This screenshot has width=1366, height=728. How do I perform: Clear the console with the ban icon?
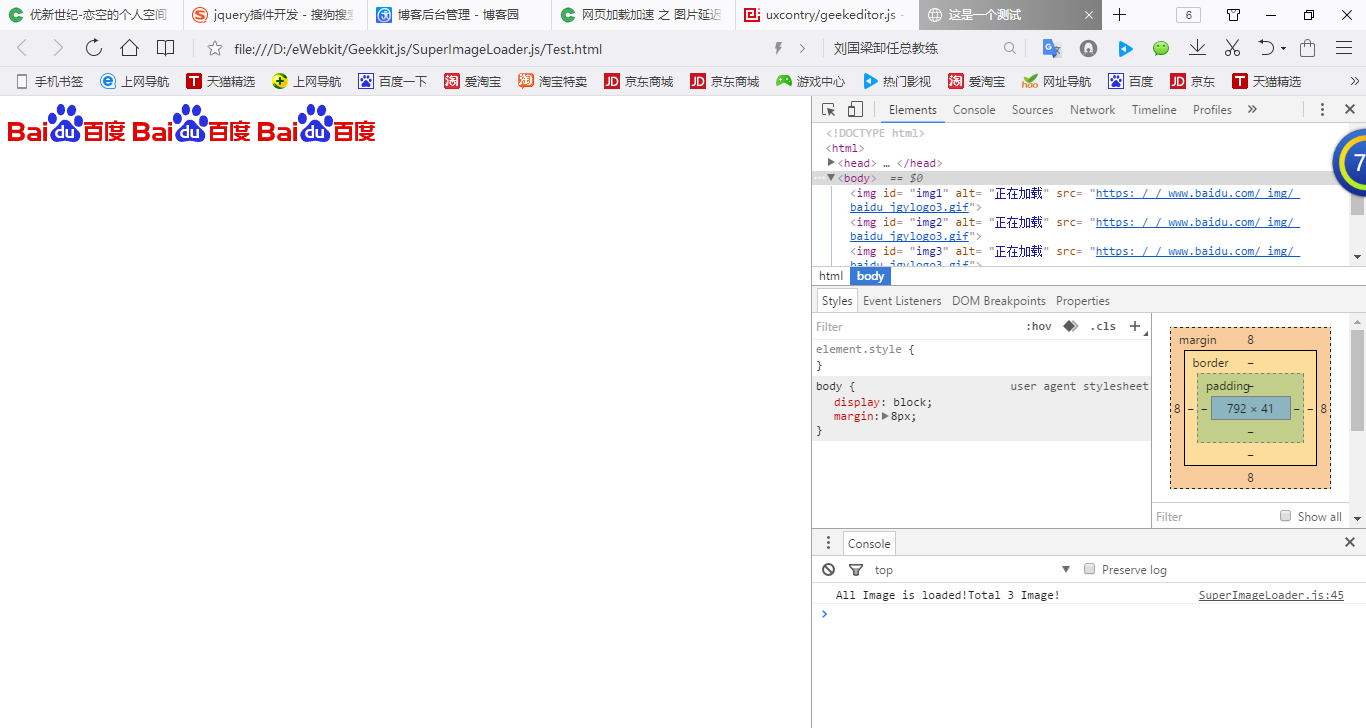828,569
